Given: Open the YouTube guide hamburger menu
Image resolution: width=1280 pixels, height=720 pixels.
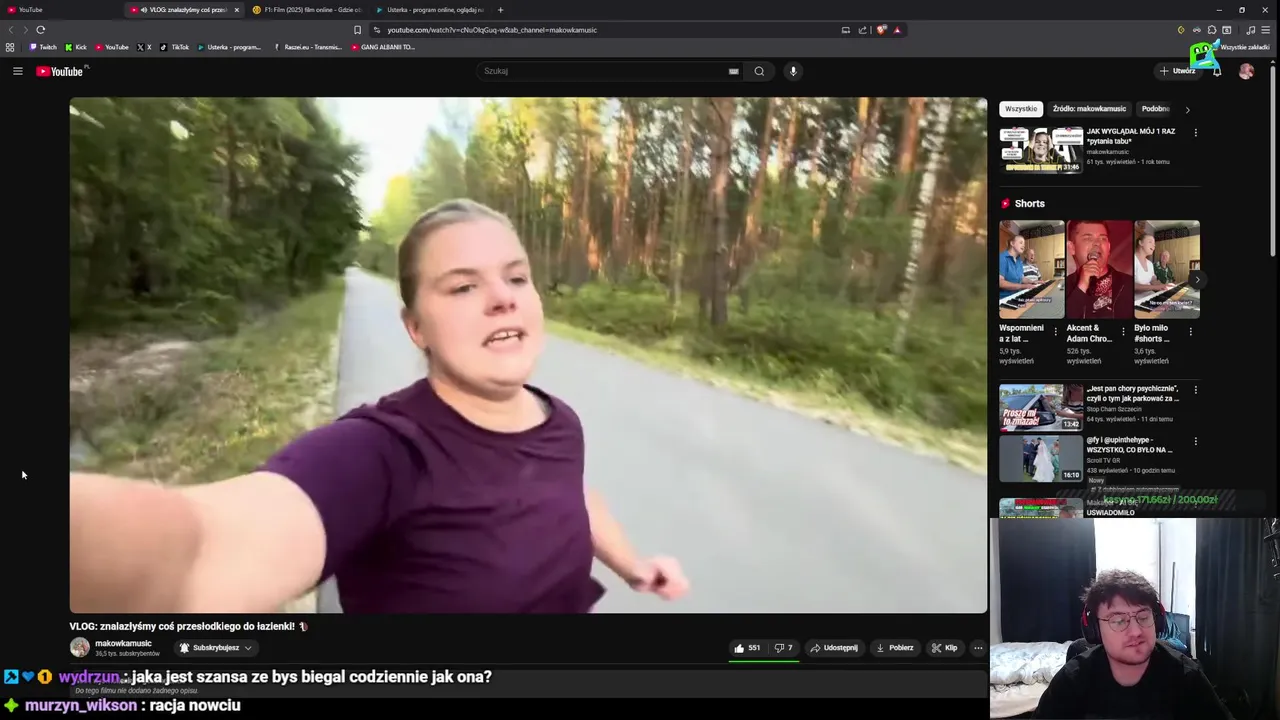Looking at the screenshot, I should [x=17, y=71].
